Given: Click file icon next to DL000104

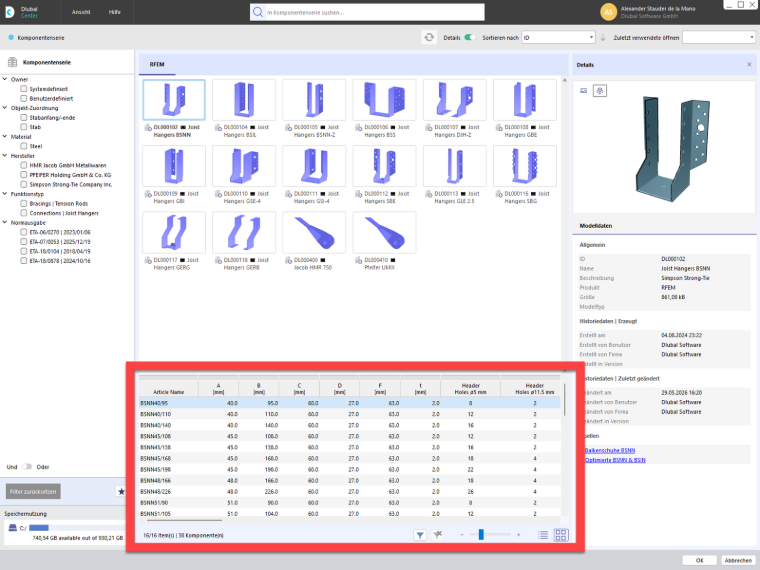Looking at the screenshot, I should coord(218,127).
